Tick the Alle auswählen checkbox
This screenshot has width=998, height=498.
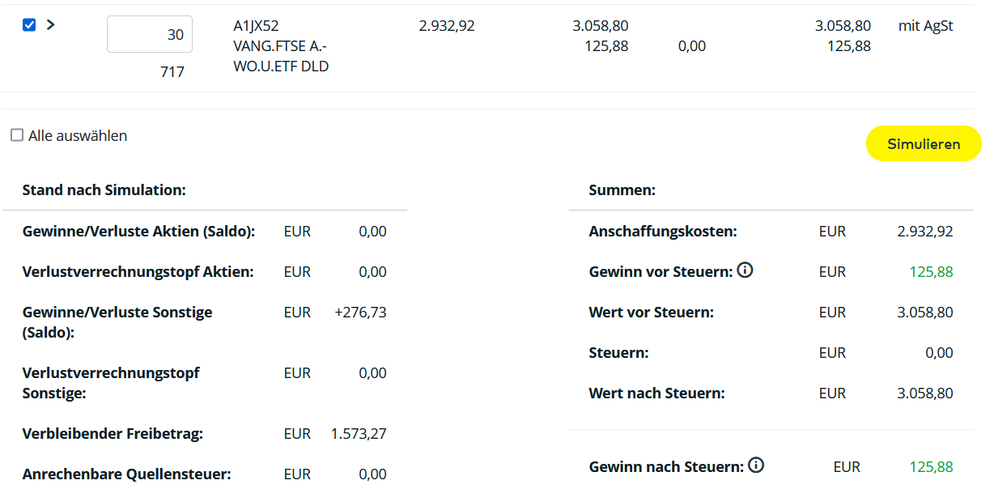17,135
